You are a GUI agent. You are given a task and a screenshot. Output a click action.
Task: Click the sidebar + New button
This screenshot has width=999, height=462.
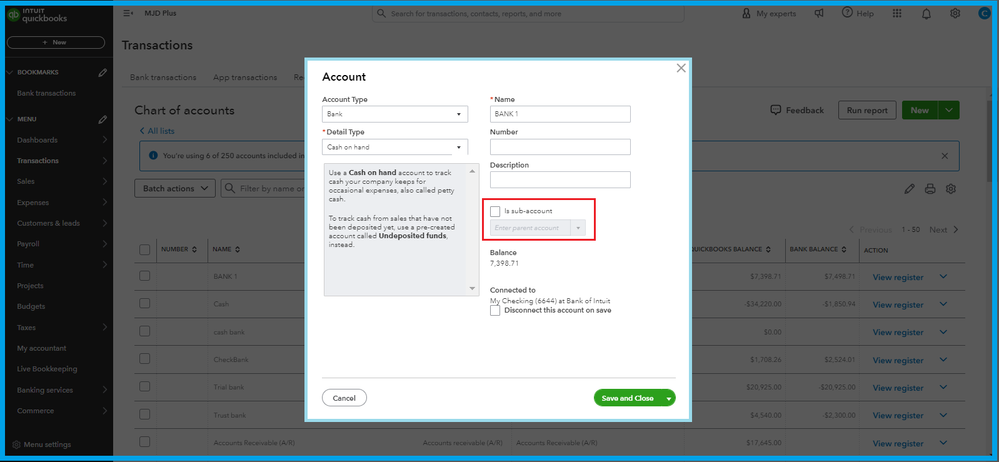coord(56,42)
